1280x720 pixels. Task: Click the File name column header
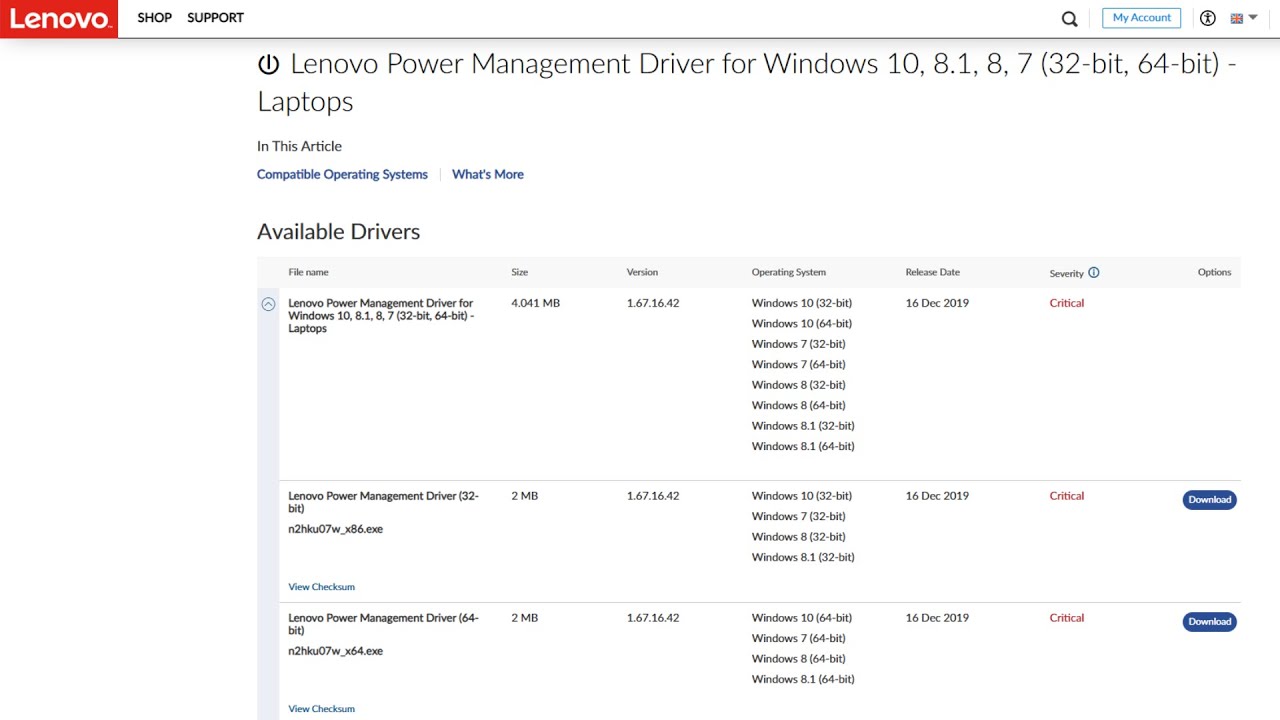pos(308,272)
